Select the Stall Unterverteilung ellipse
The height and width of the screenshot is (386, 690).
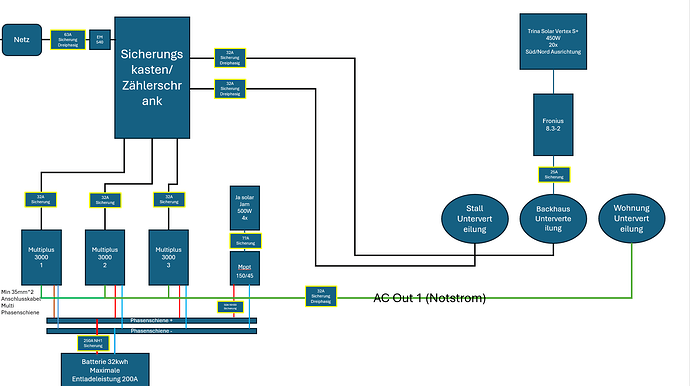(x=475, y=219)
